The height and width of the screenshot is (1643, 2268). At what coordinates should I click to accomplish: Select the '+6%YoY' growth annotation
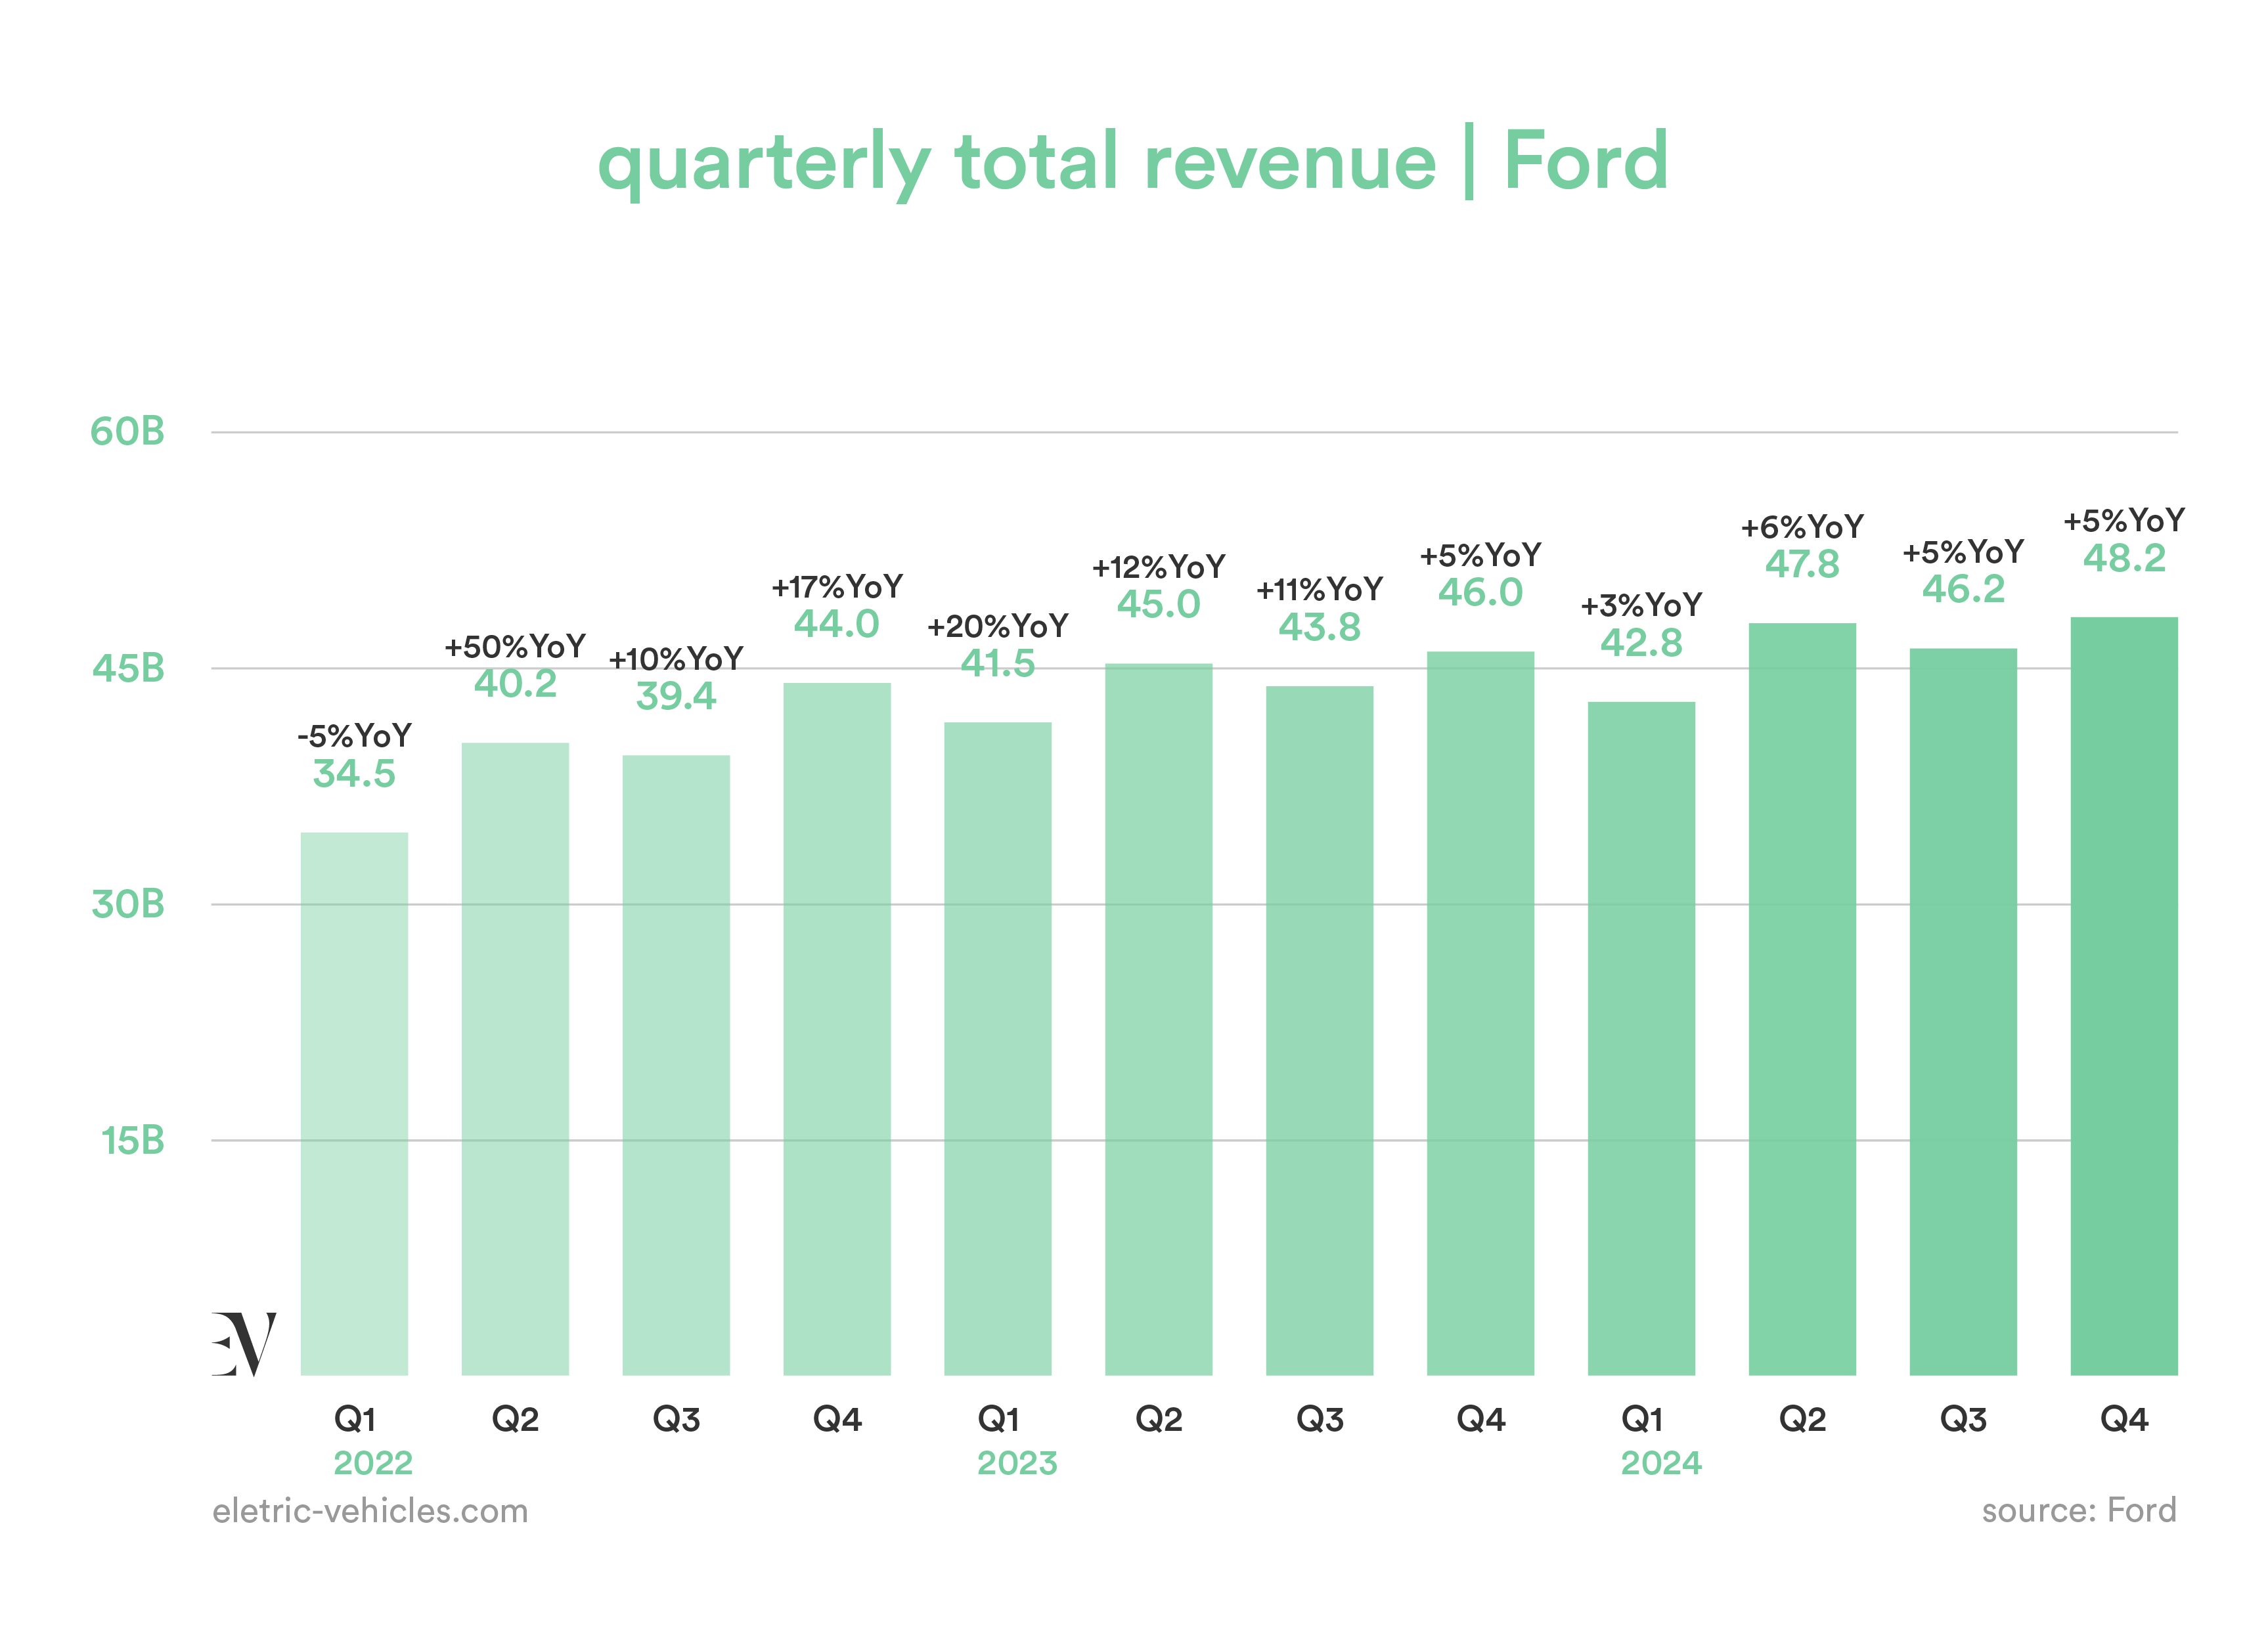(x=1802, y=528)
